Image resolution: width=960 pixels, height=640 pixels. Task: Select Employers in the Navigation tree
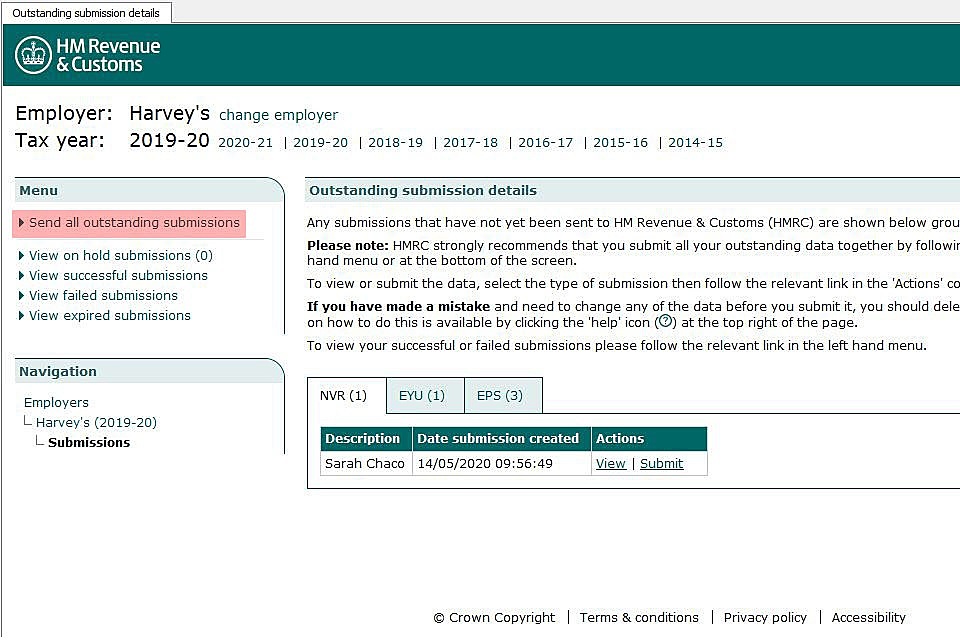[x=56, y=403]
